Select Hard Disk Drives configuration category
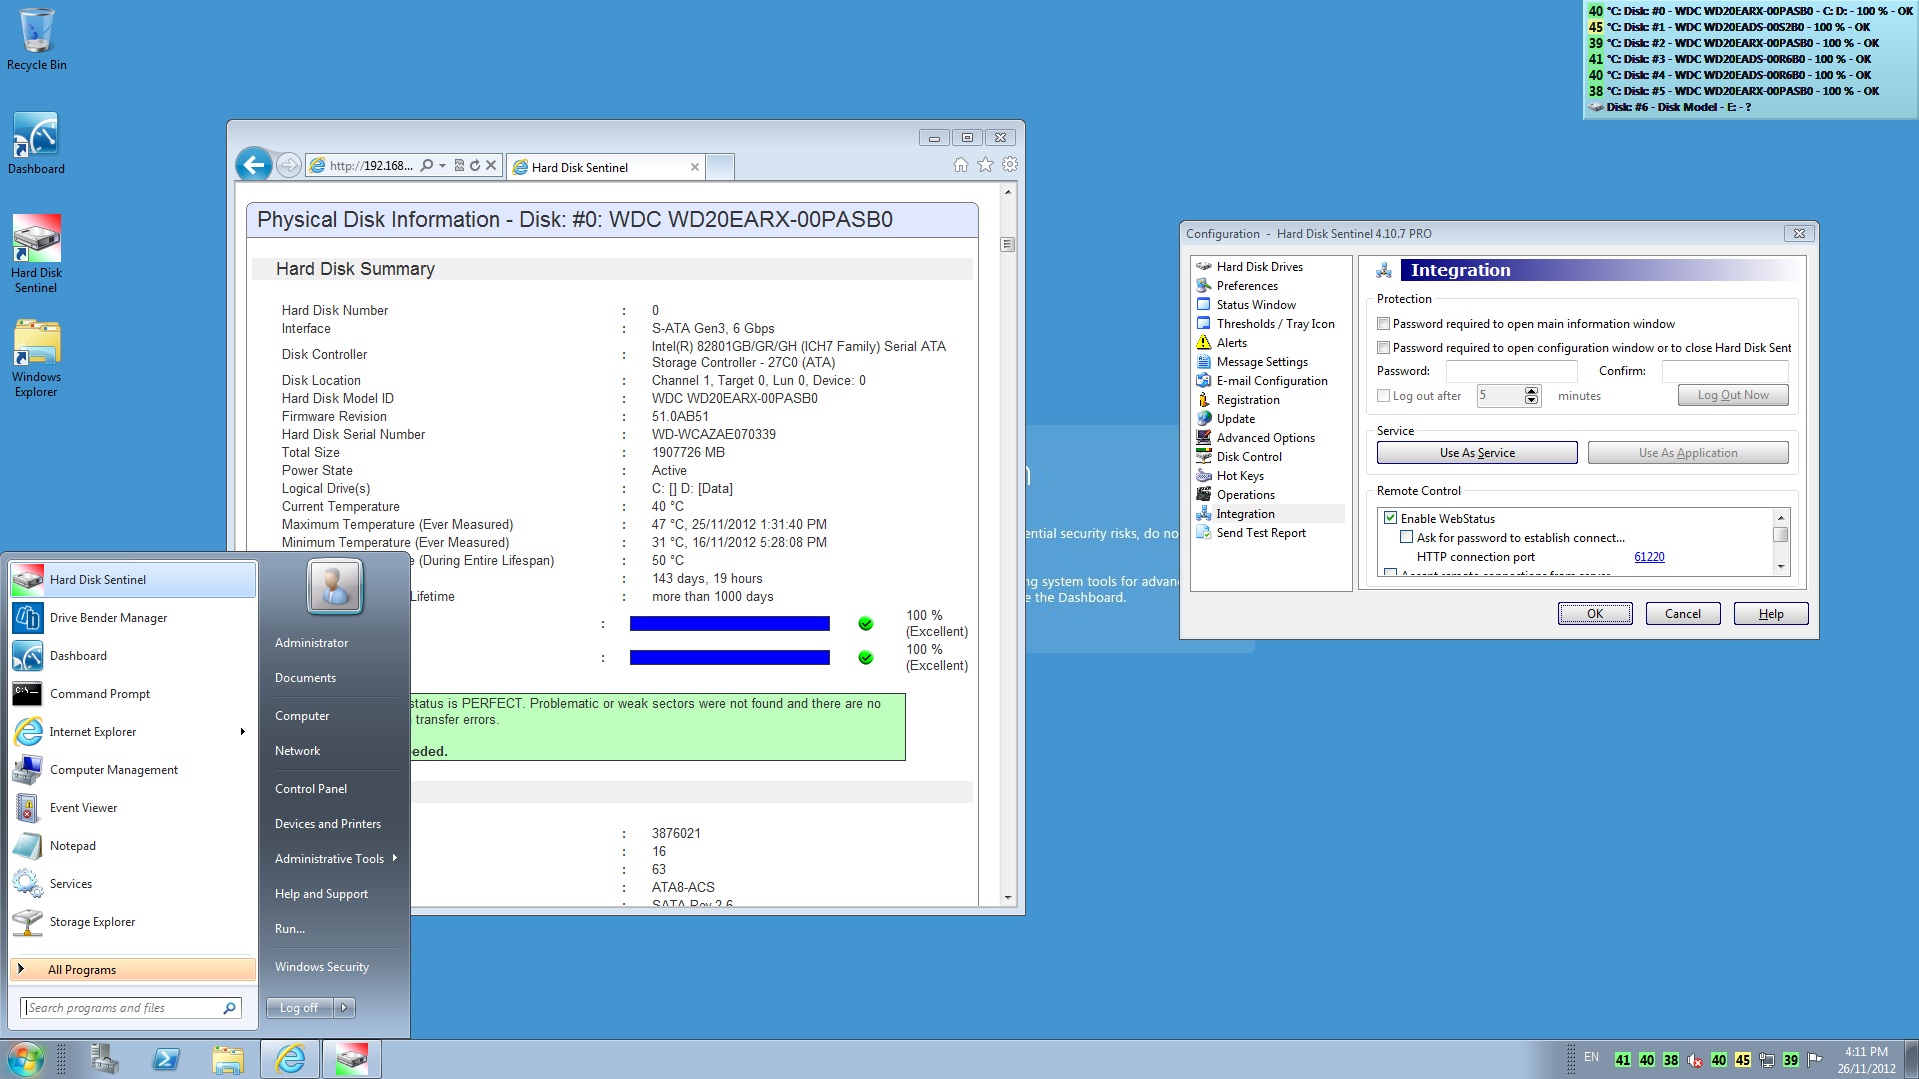The image size is (1919, 1079). (x=1259, y=267)
